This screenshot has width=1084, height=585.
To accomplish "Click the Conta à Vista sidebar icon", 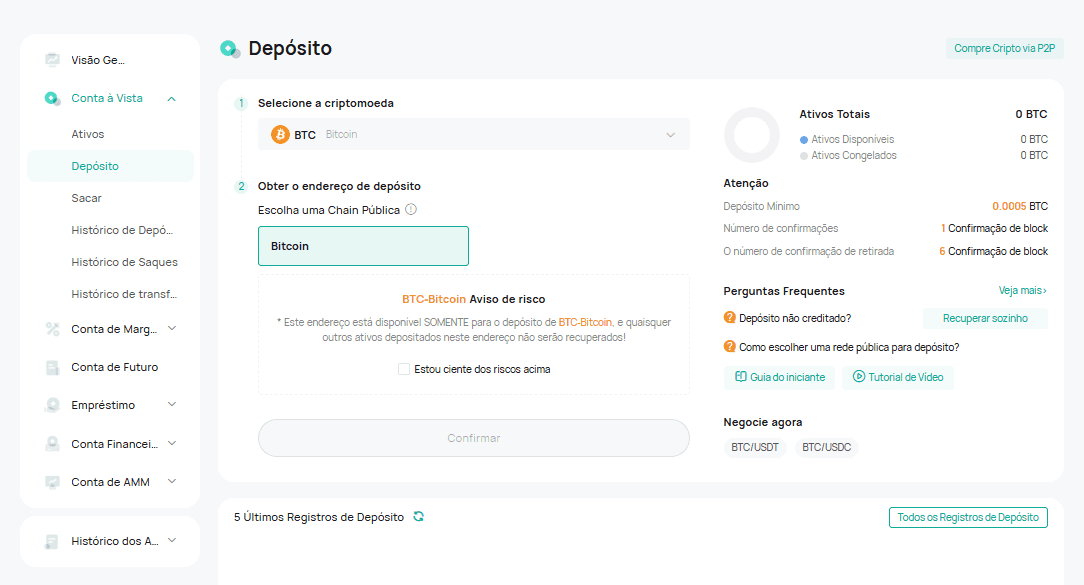I will pos(53,98).
